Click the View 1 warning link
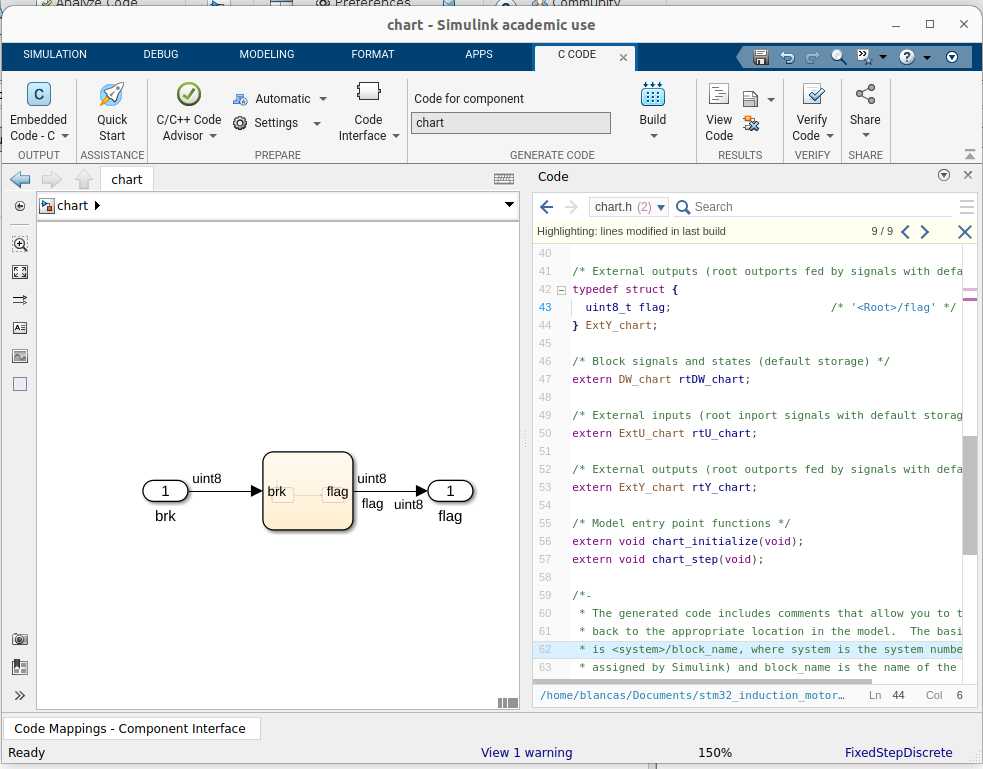 [527, 753]
